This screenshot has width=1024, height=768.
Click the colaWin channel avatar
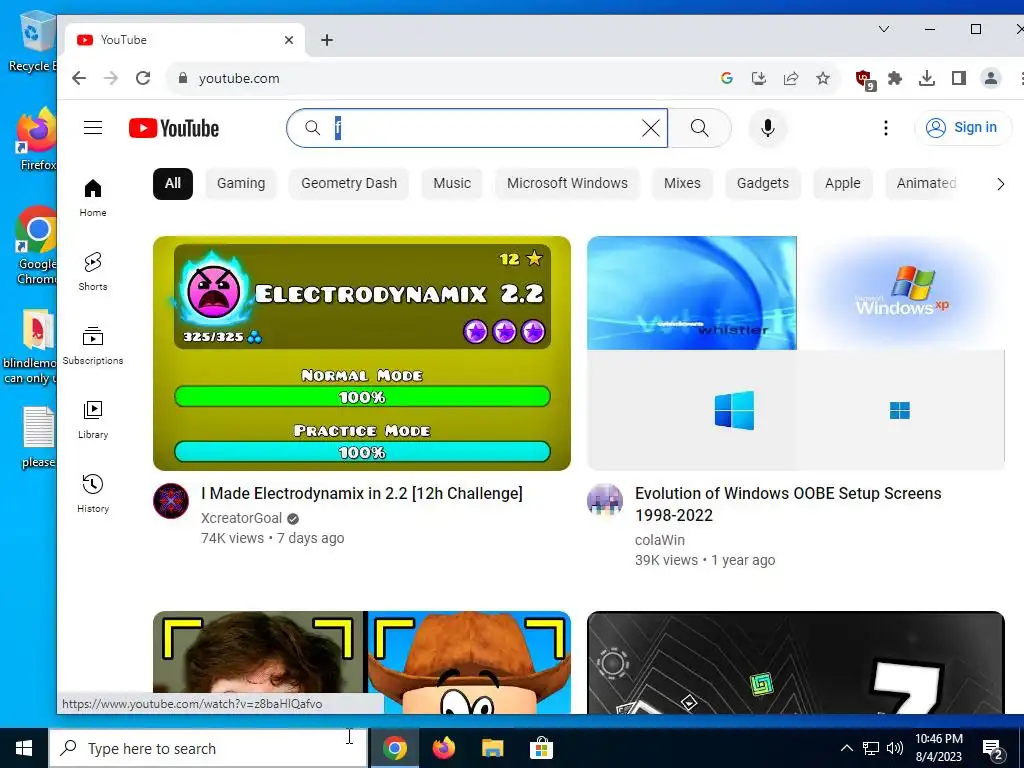[605, 501]
